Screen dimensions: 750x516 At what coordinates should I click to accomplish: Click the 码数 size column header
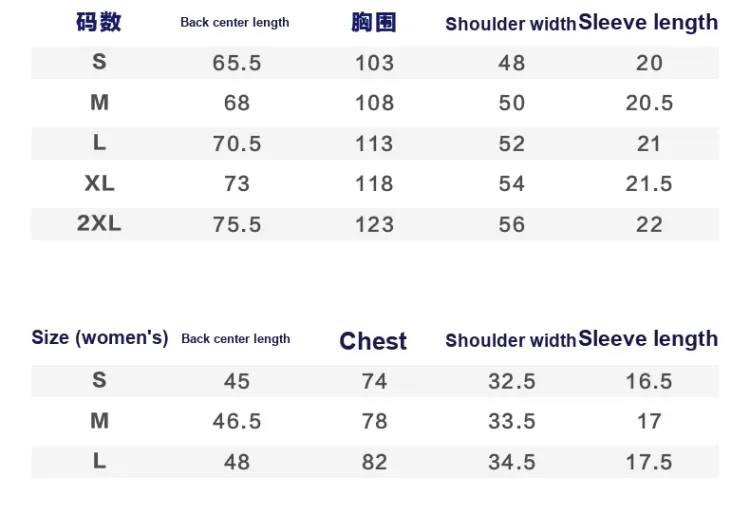pyautogui.click(x=99, y=22)
